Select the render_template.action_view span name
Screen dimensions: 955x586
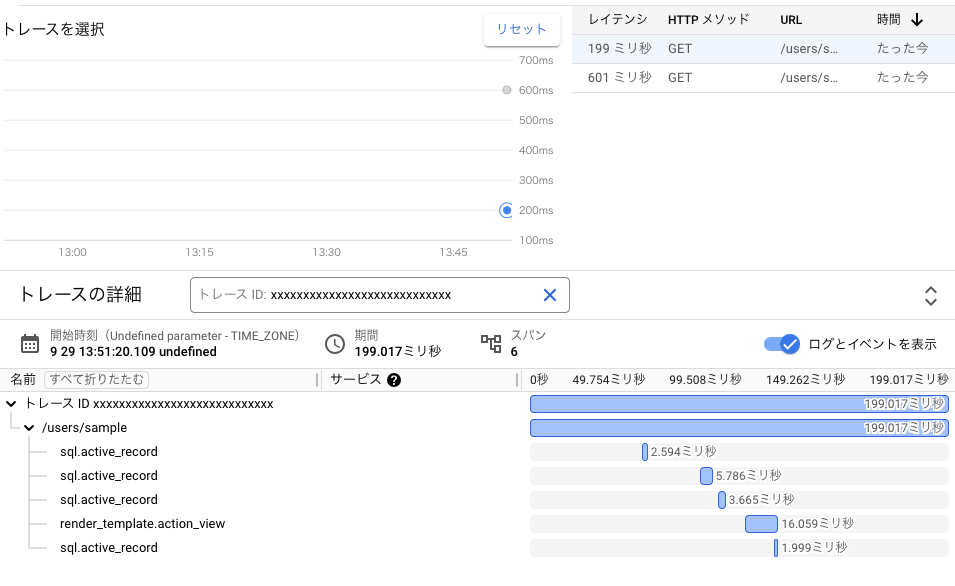[x=142, y=524]
